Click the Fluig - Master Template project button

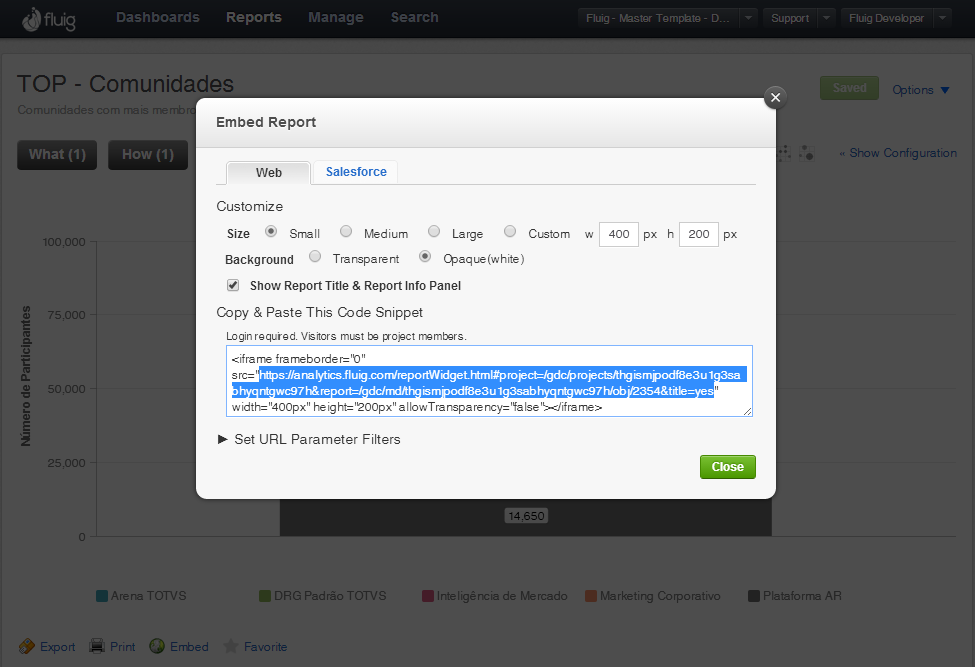(658, 18)
